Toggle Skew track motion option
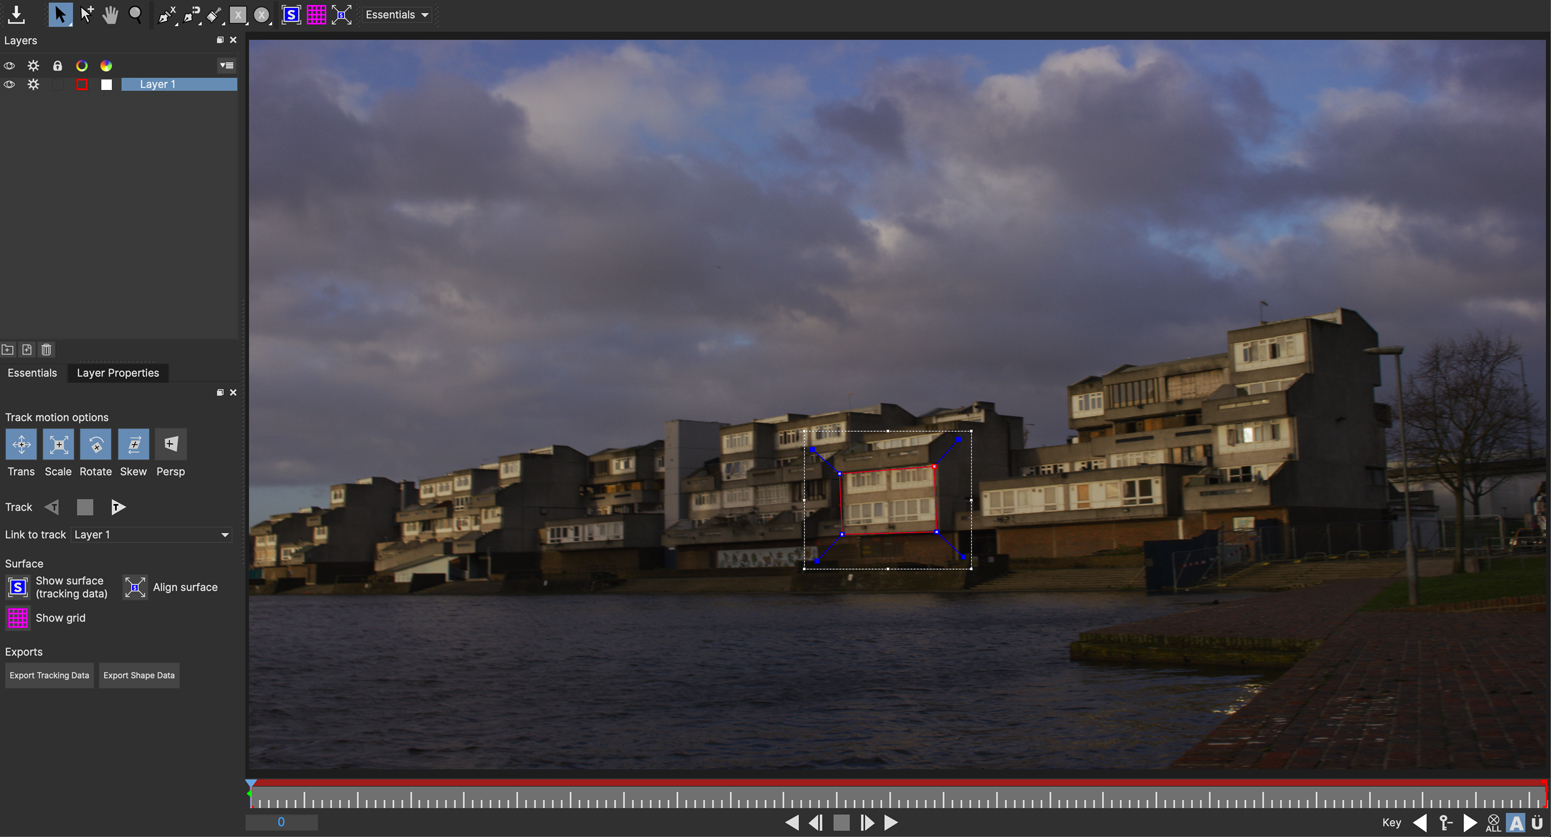The height and width of the screenshot is (837, 1551). click(x=133, y=444)
